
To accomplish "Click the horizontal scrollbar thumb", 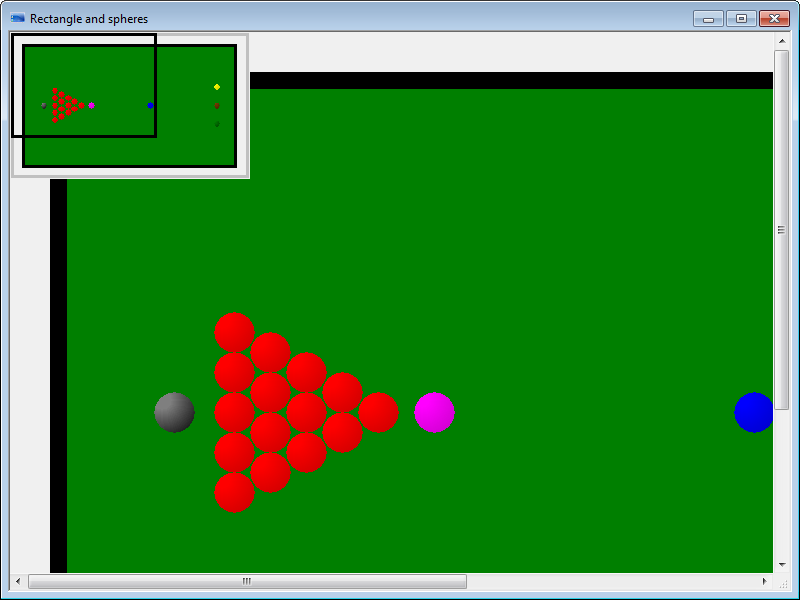I will [247, 581].
